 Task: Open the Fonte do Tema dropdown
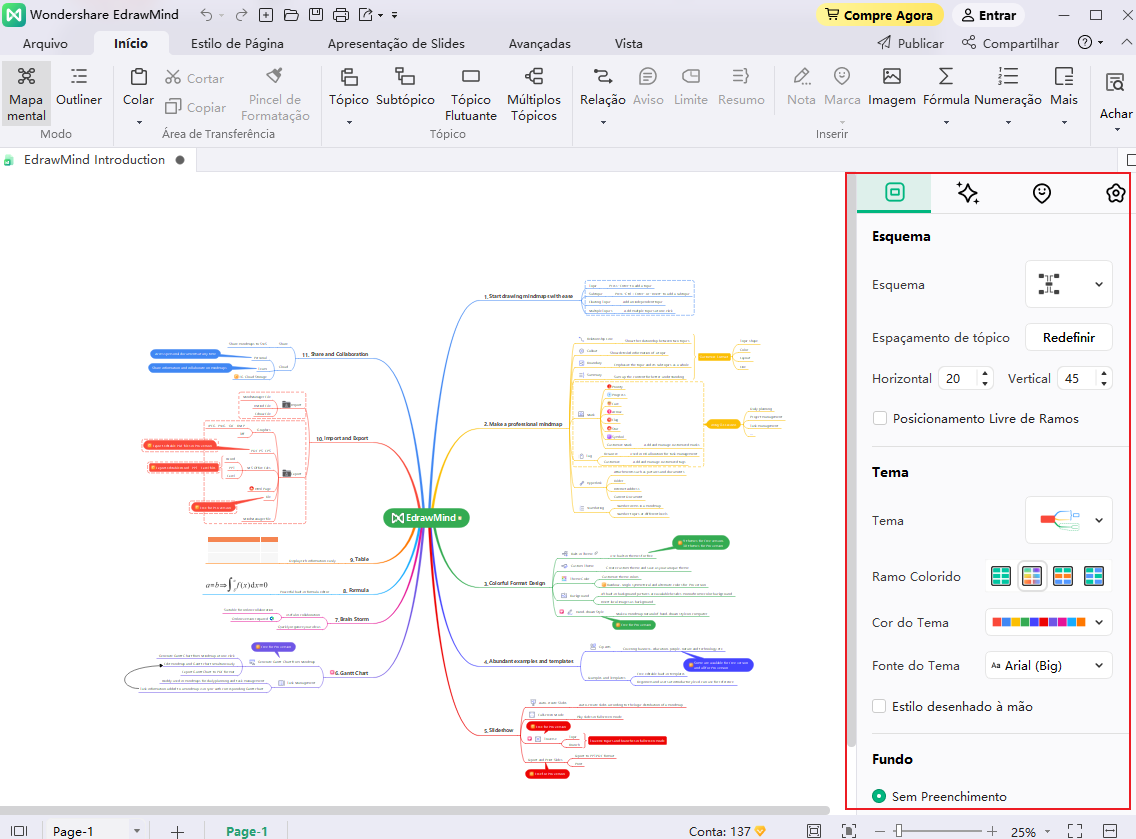point(1048,666)
